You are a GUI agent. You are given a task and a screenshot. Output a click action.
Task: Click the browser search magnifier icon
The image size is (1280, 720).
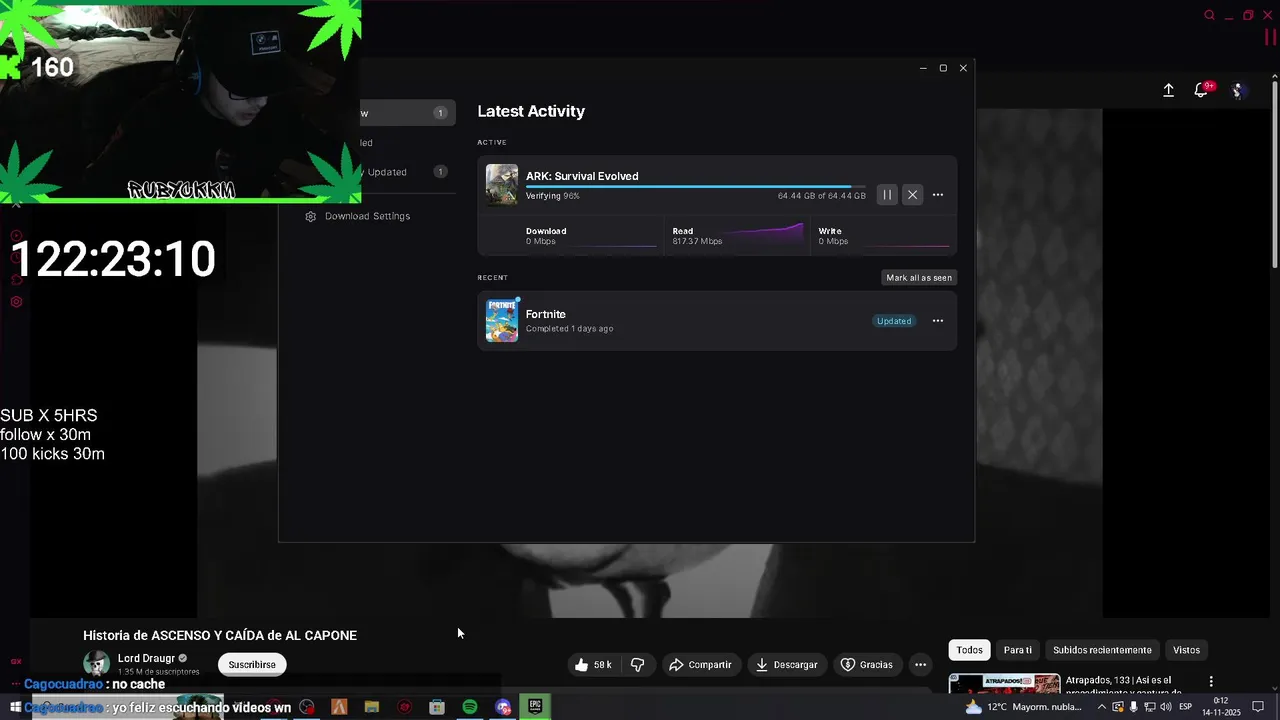1210,15
